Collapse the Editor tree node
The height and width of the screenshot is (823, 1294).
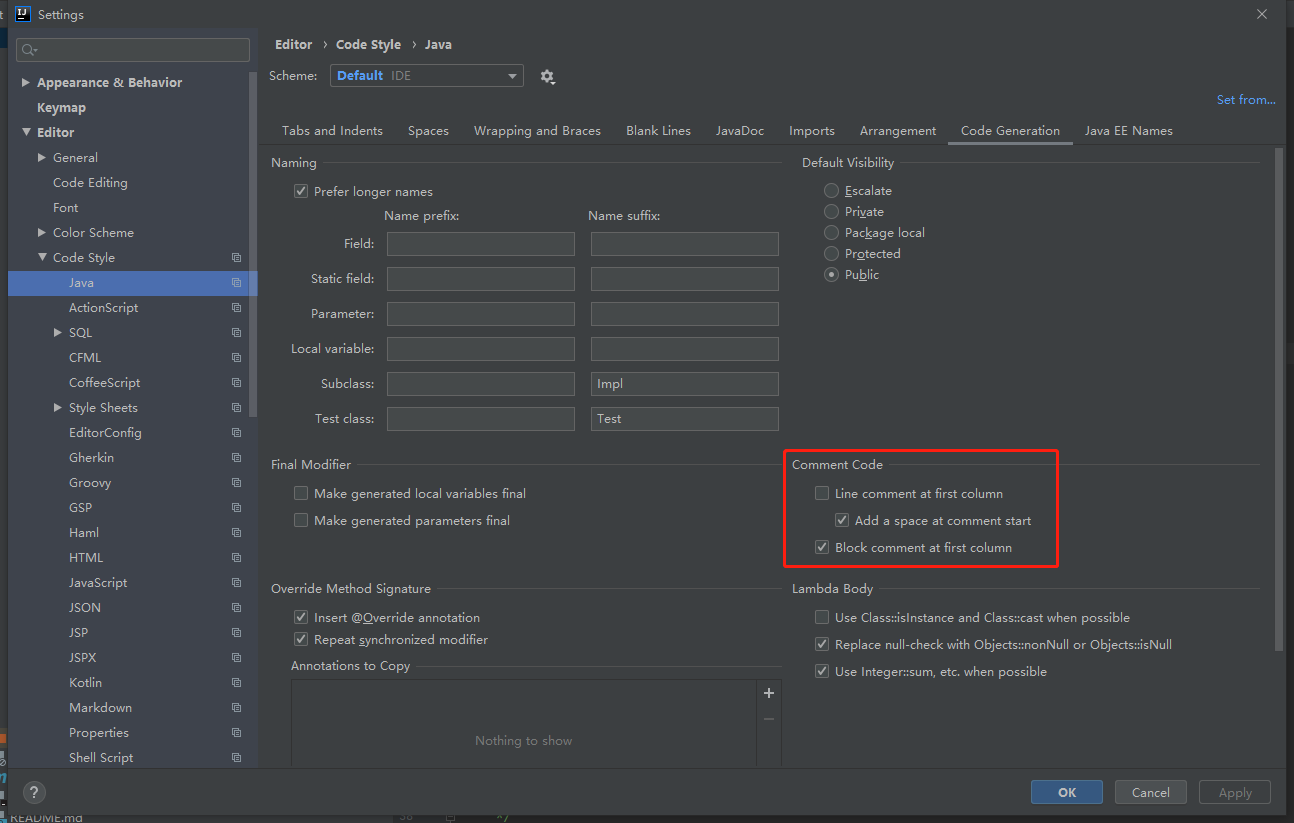click(x=26, y=132)
